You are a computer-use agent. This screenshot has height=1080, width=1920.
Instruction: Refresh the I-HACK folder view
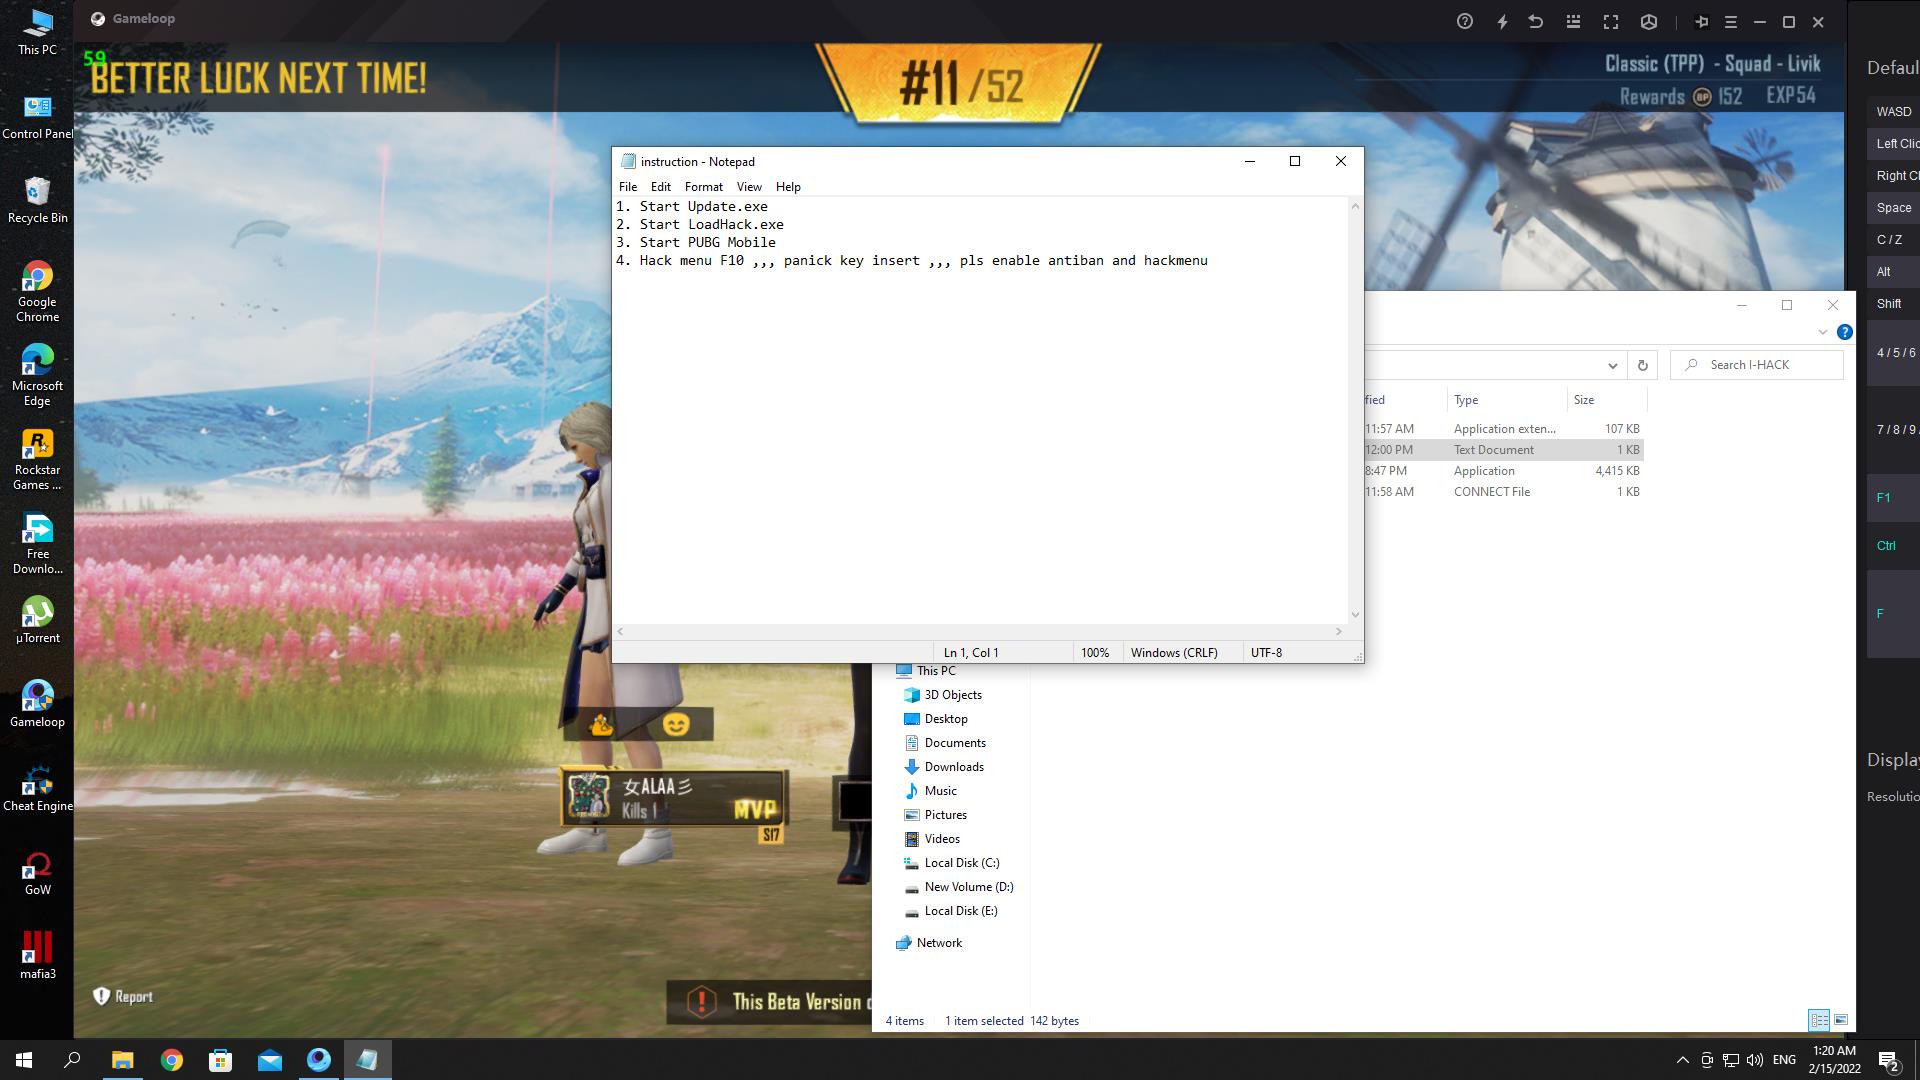1642,365
